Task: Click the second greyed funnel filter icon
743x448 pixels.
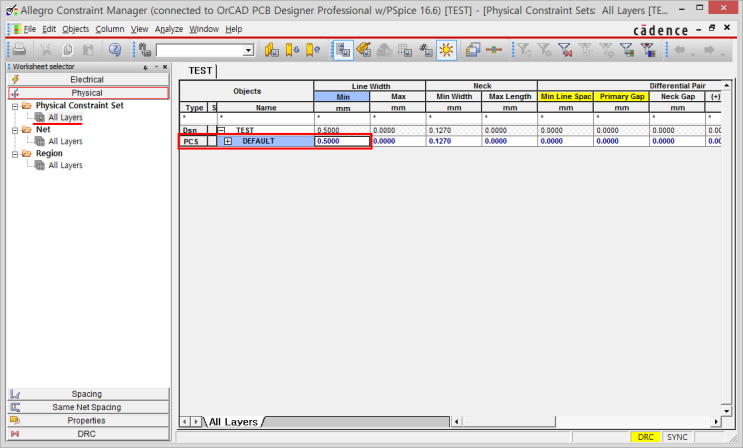Action: [544, 50]
